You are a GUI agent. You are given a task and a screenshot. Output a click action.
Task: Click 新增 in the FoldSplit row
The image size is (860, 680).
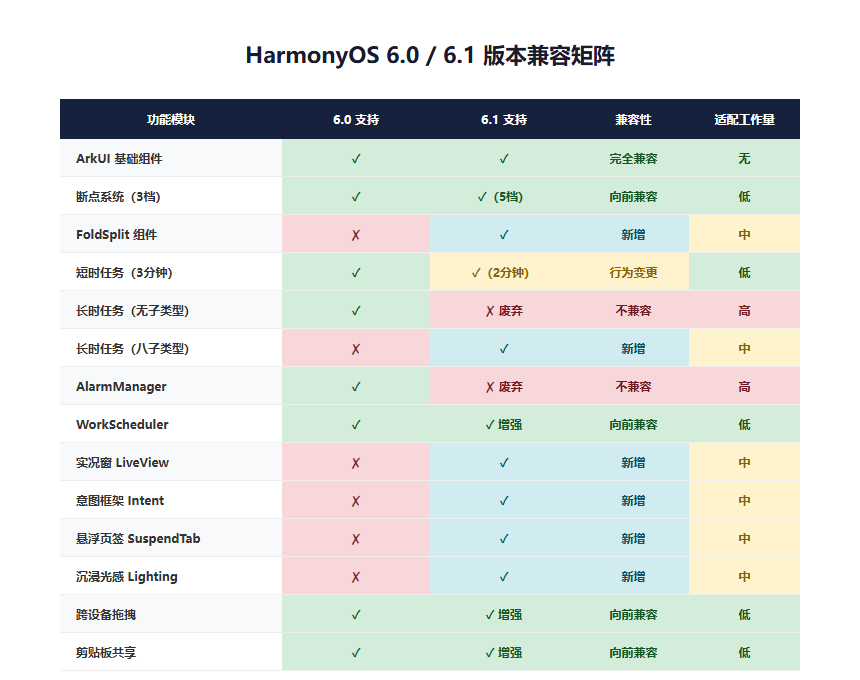633,235
